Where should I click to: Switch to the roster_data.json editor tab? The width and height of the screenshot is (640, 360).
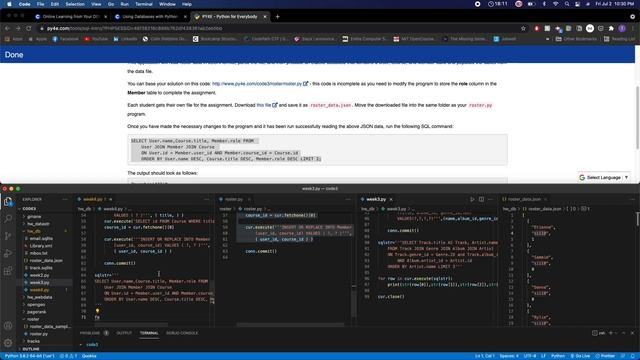(524, 199)
